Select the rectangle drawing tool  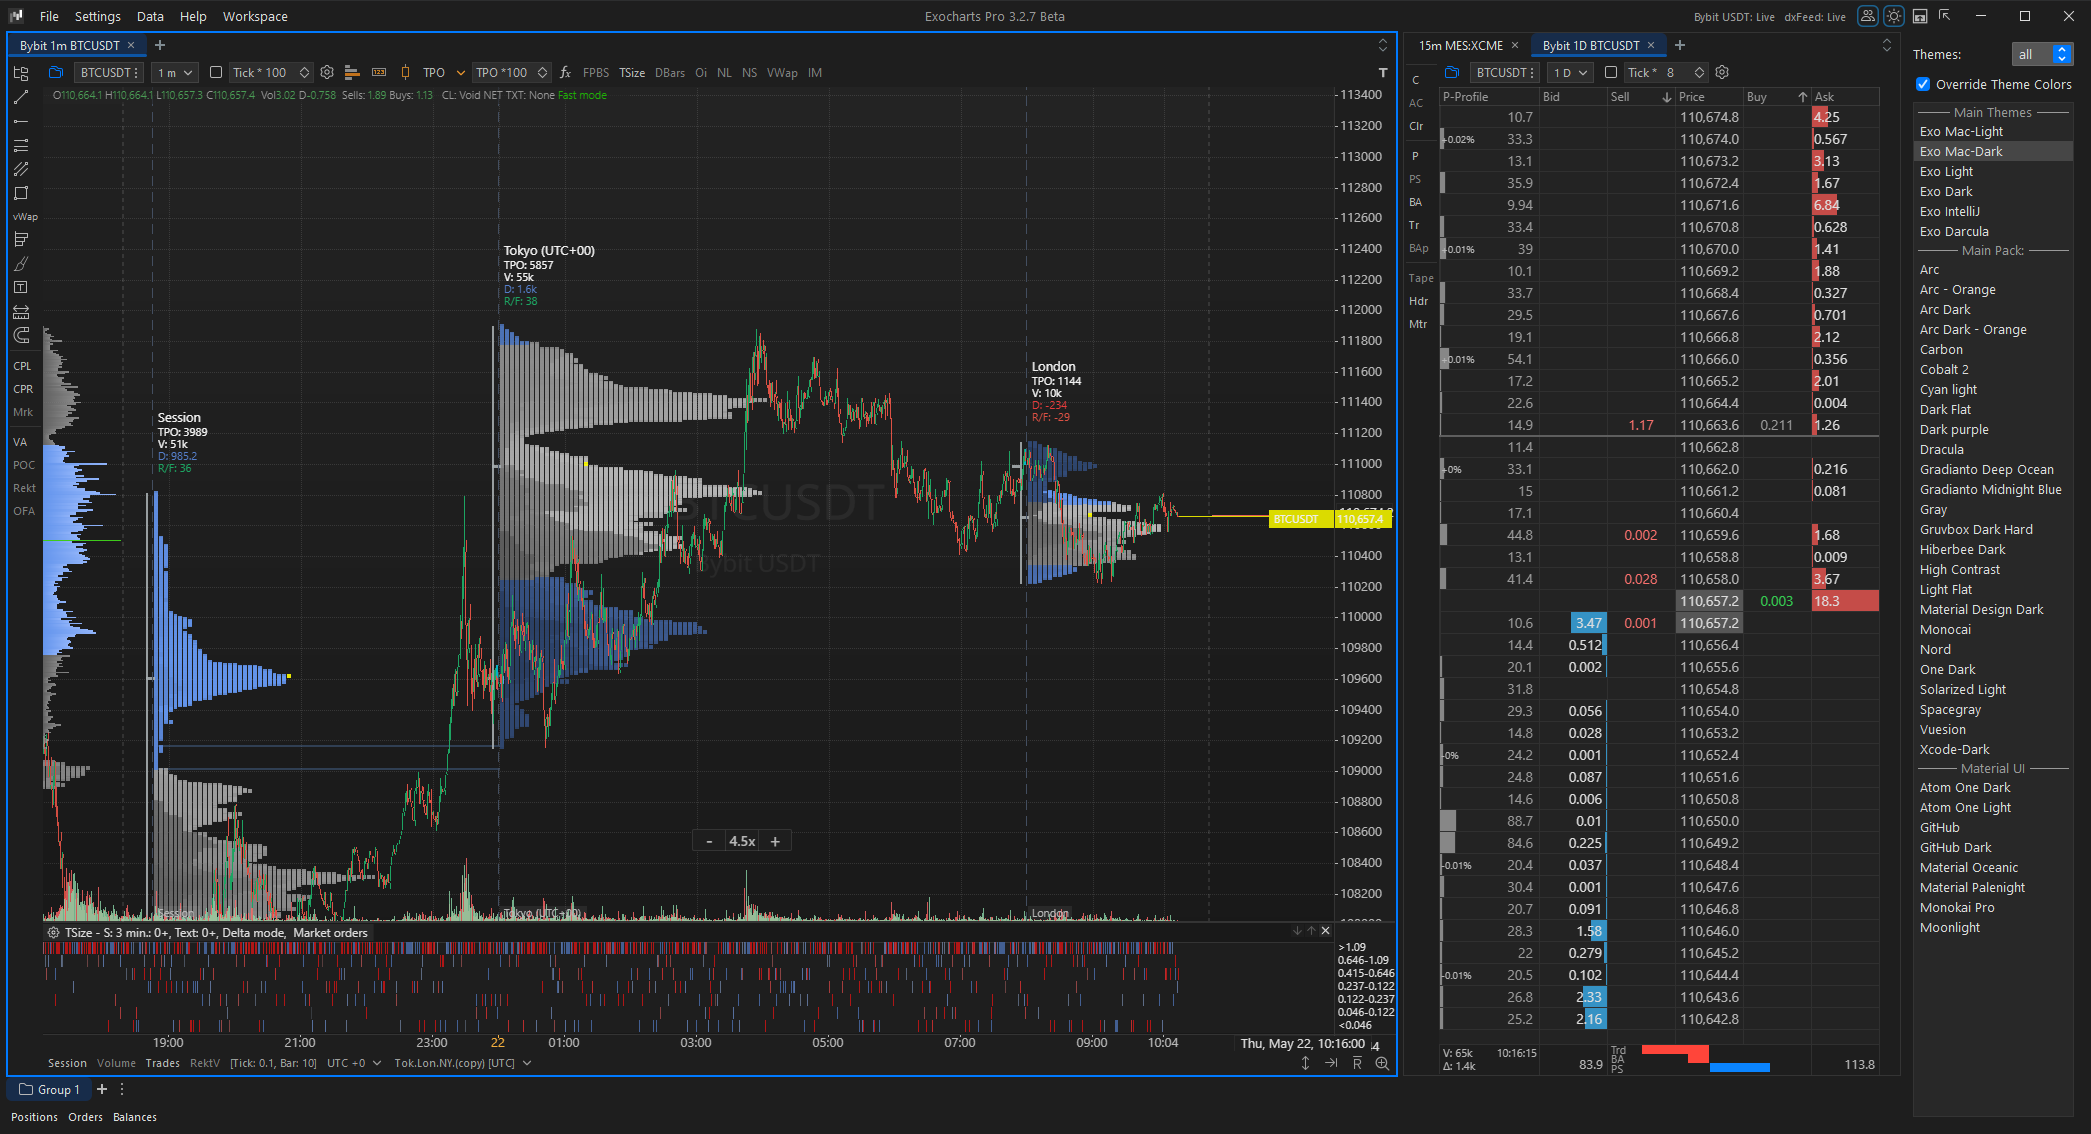point(21,193)
